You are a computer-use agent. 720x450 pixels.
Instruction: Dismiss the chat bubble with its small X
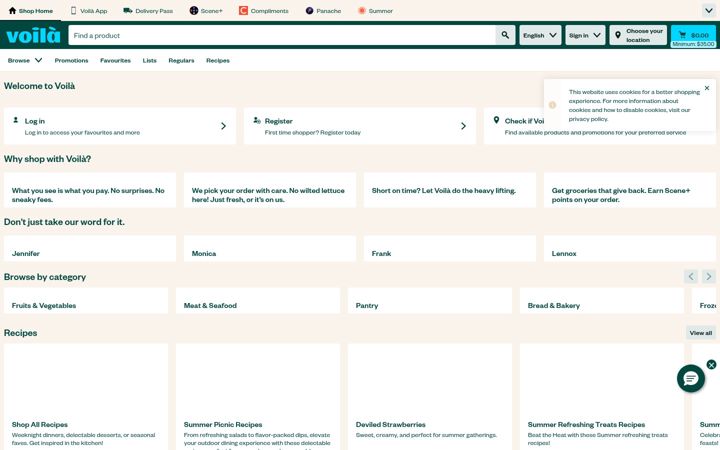point(711,365)
